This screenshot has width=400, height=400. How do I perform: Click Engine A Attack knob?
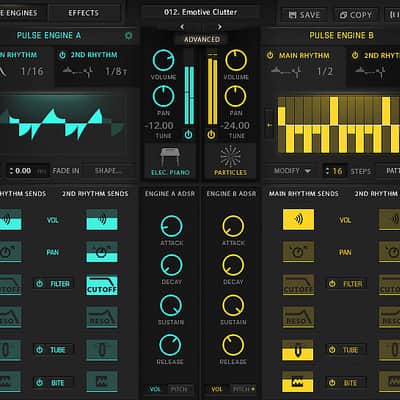(171, 226)
